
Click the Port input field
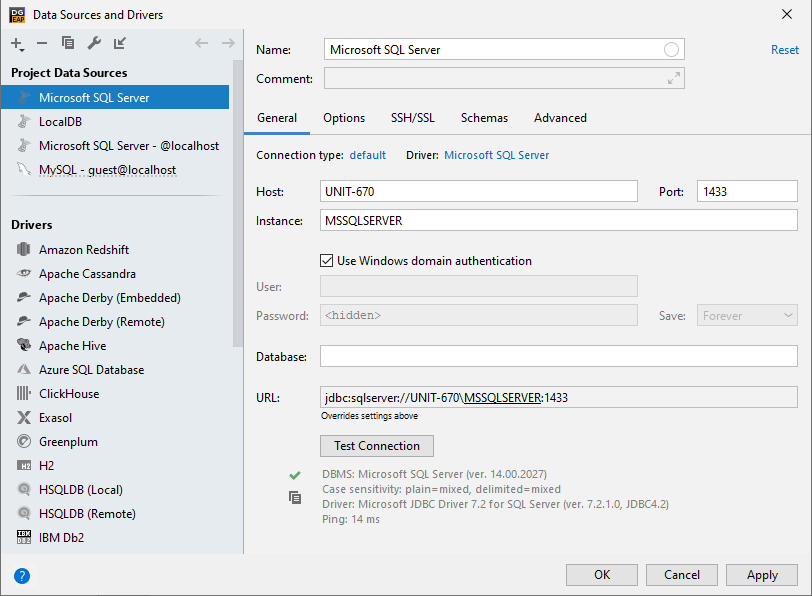pos(747,191)
